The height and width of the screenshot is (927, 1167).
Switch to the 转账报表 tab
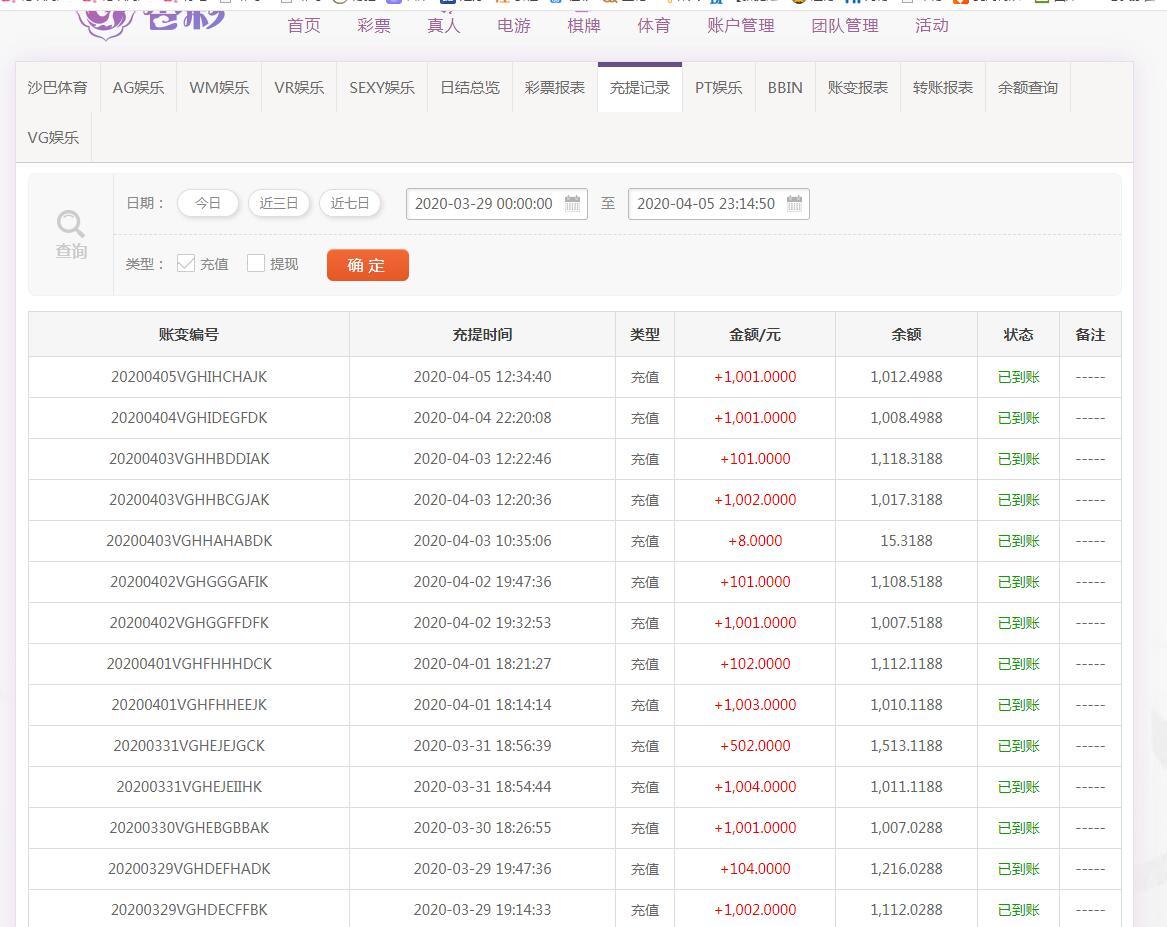[x=942, y=88]
